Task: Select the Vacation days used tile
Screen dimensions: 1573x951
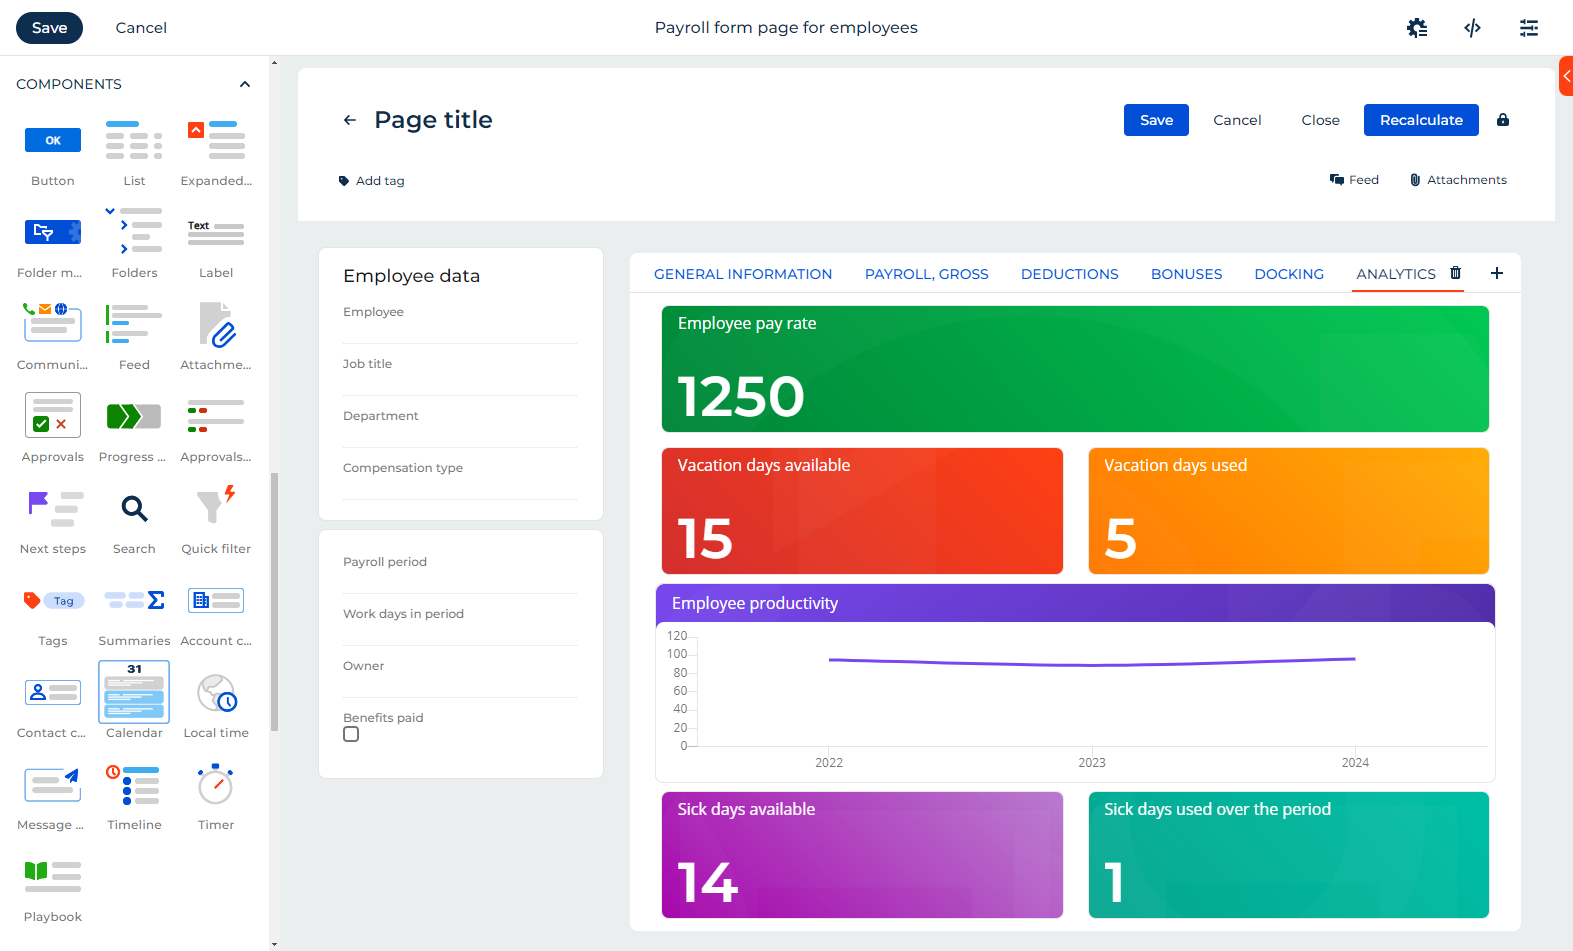Action: click(x=1289, y=511)
